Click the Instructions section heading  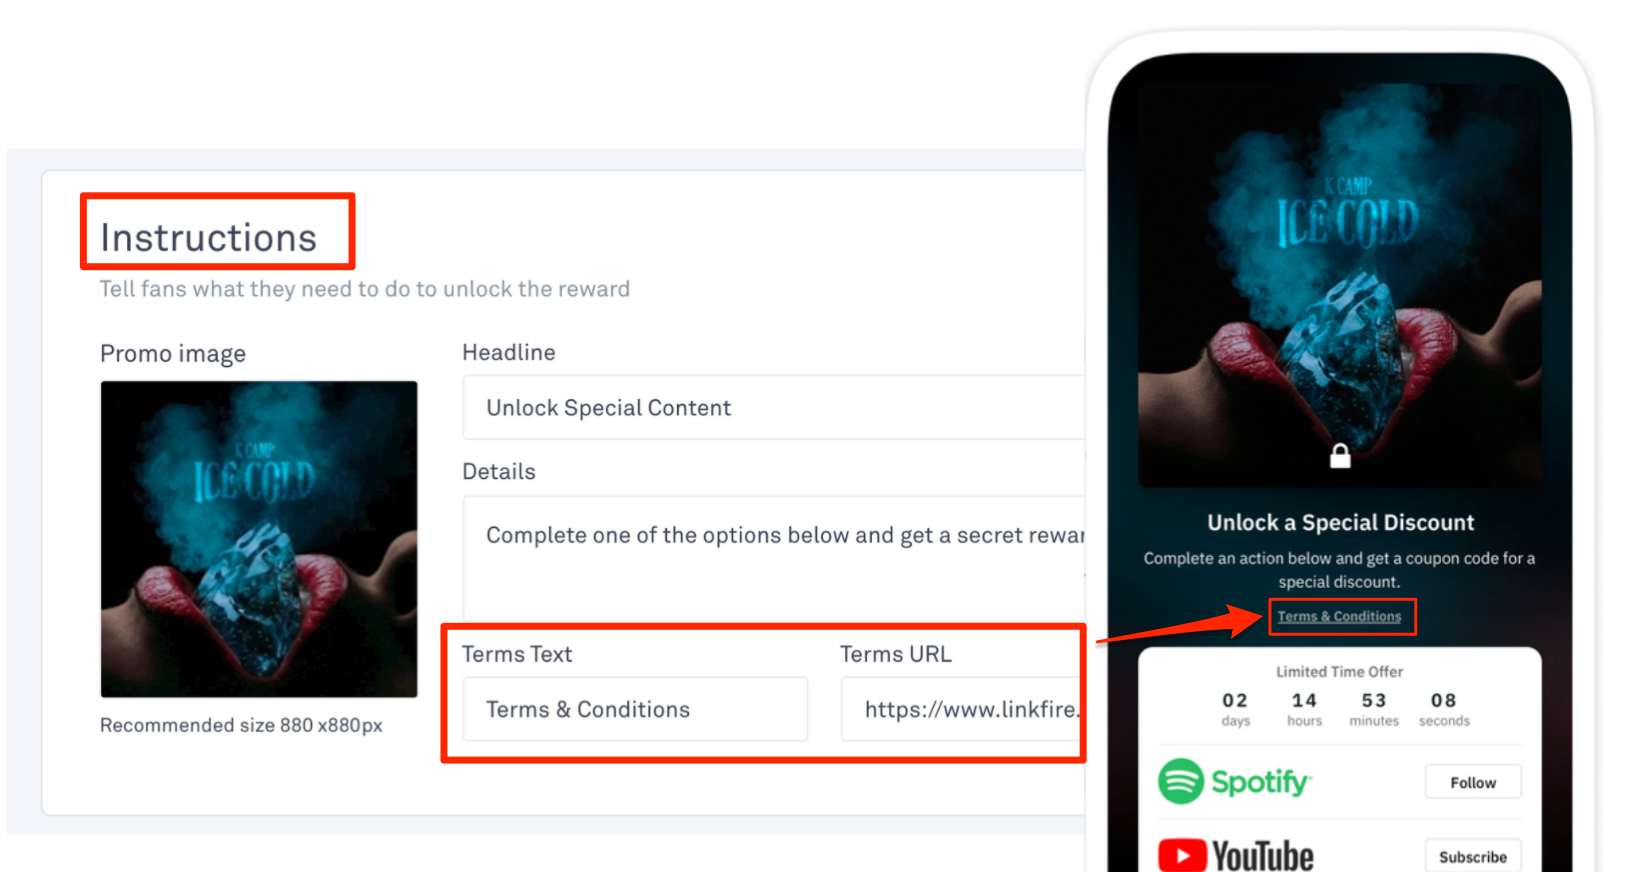(207, 236)
